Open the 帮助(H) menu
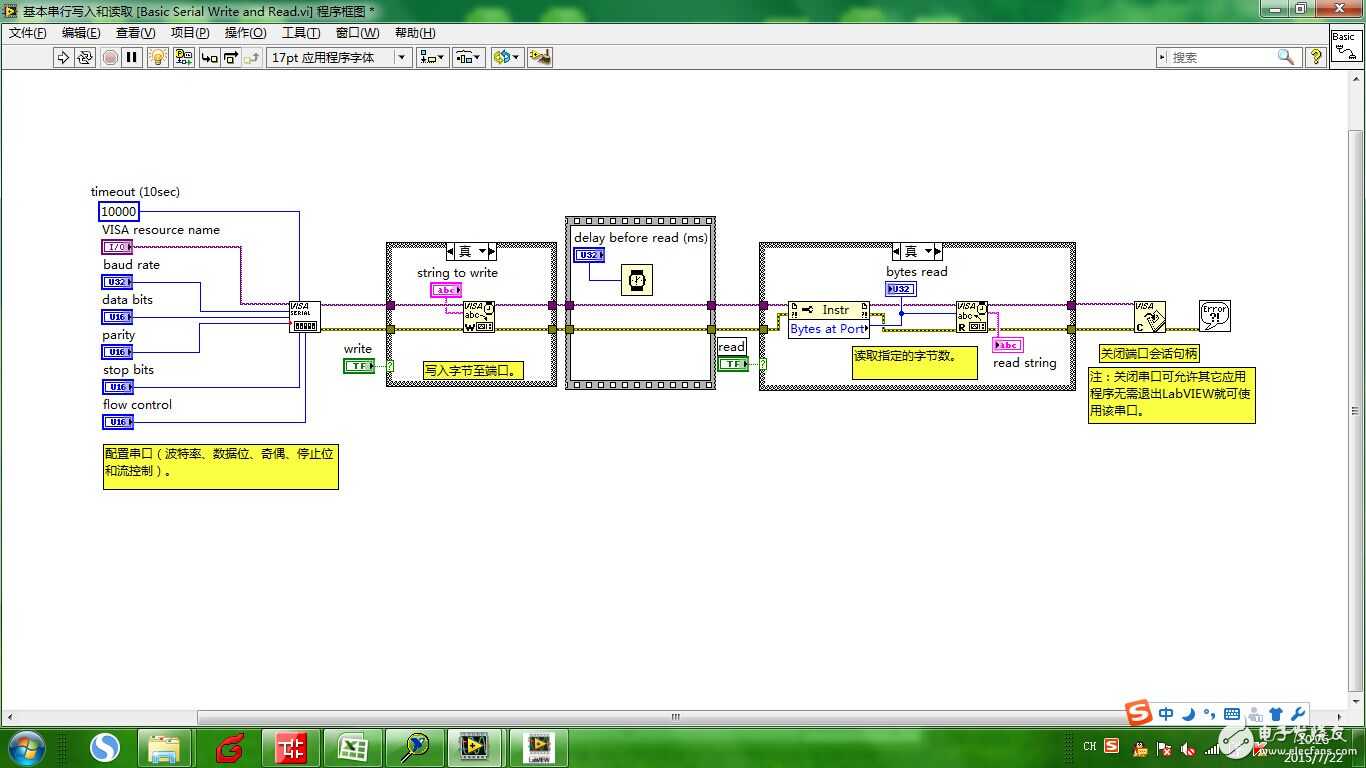This screenshot has width=1366, height=768. click(415, 32)
